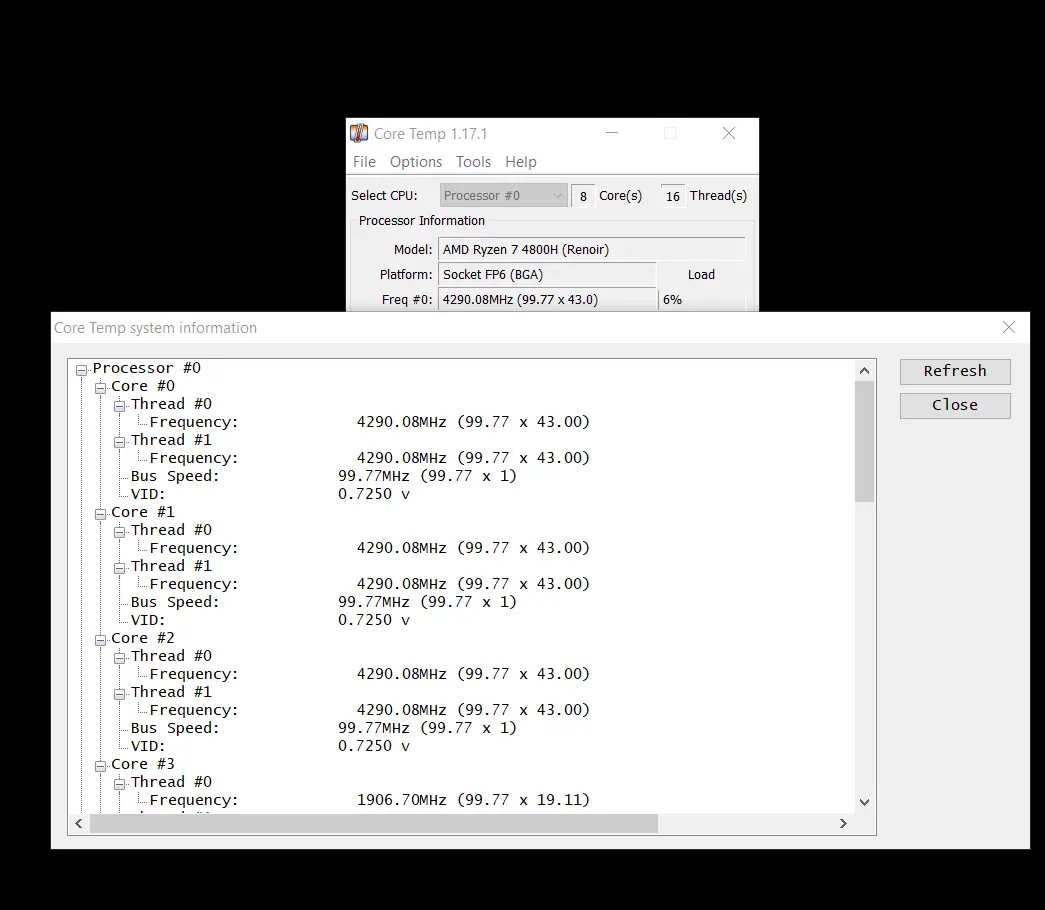1045x910 pixels.
Task: Select VID row under Core #2
Action: click(x=270, y=746)
